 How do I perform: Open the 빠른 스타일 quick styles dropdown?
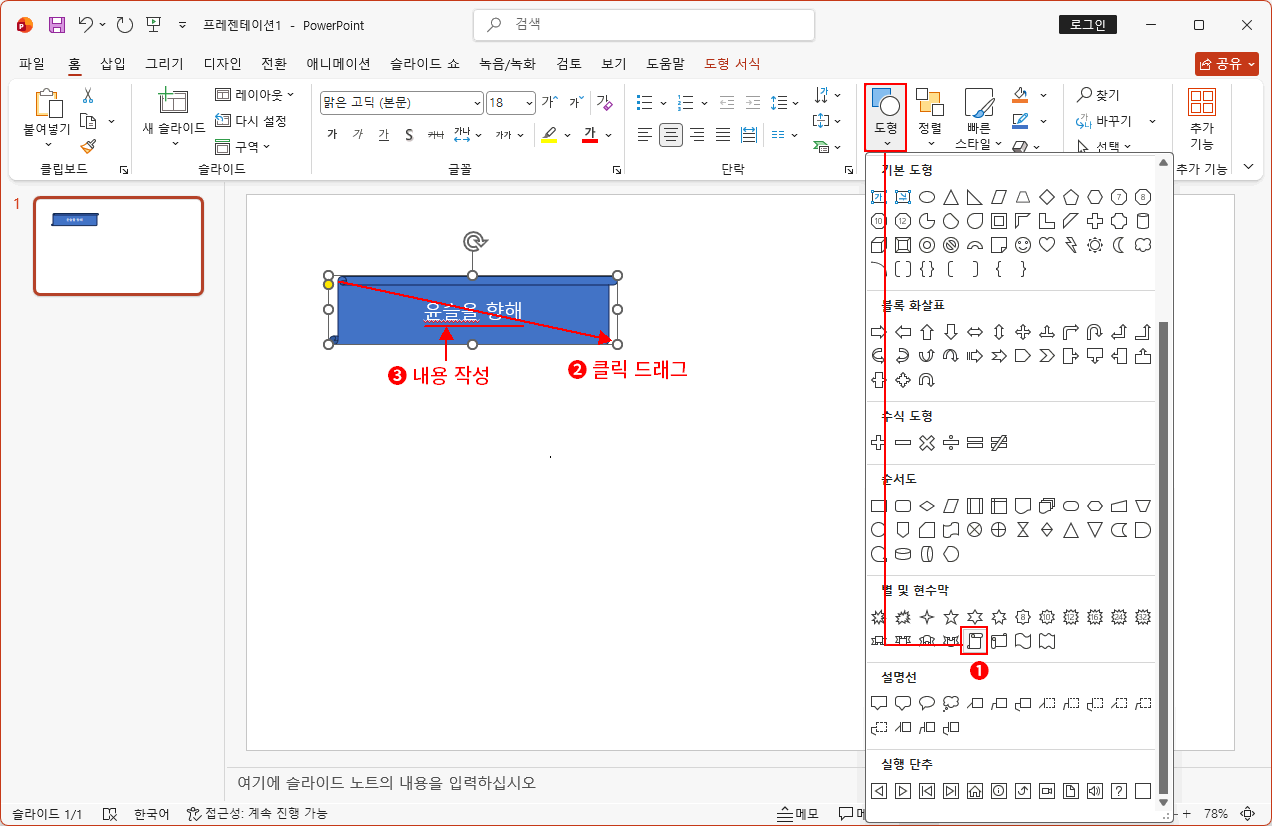[978, 112]
